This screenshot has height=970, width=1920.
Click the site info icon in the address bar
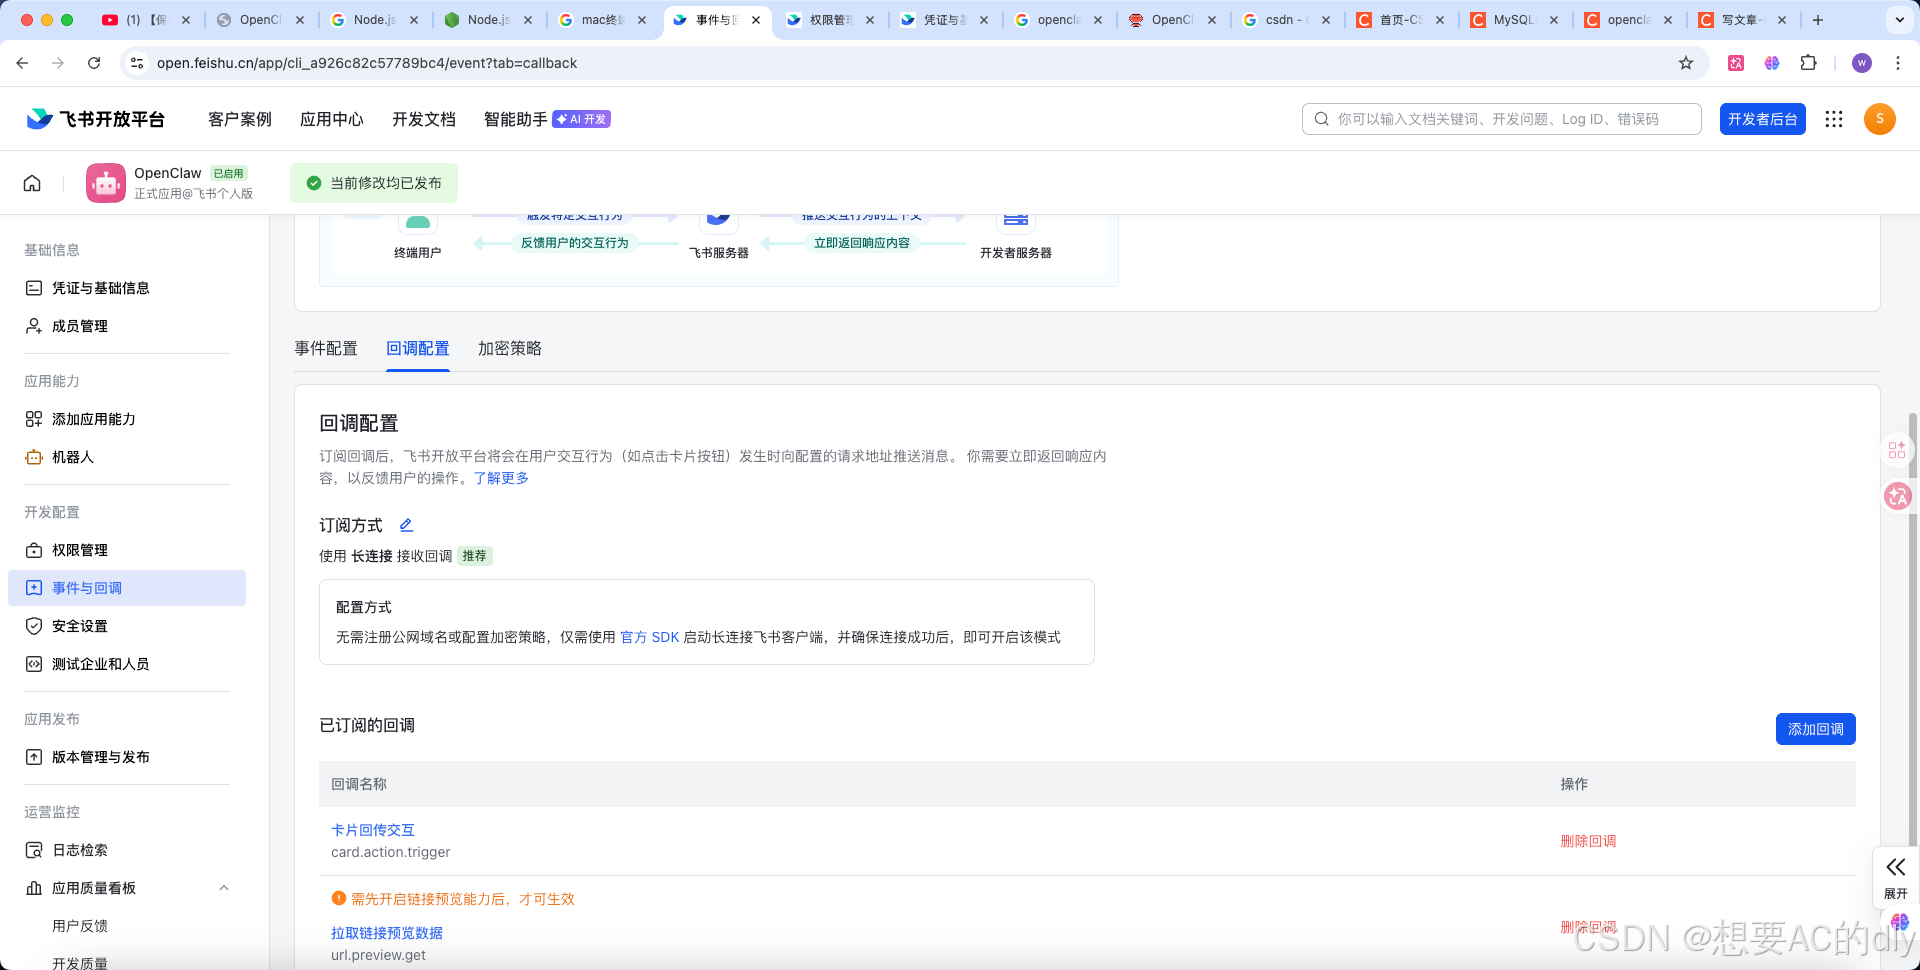(x=137, y=63)
